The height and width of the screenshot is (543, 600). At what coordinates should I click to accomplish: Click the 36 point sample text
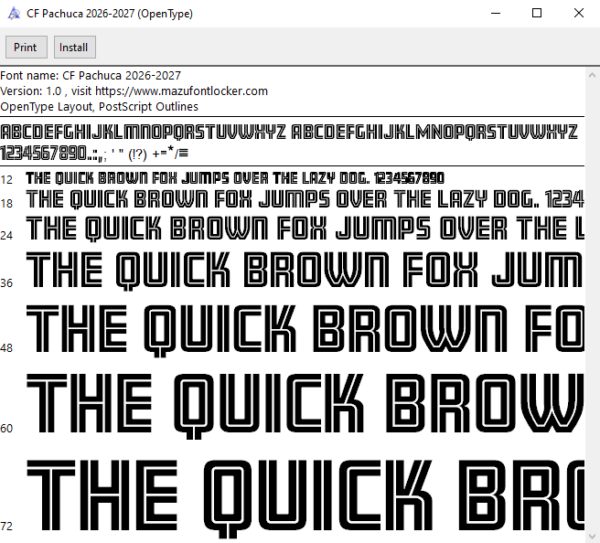(x=305, y=271)
